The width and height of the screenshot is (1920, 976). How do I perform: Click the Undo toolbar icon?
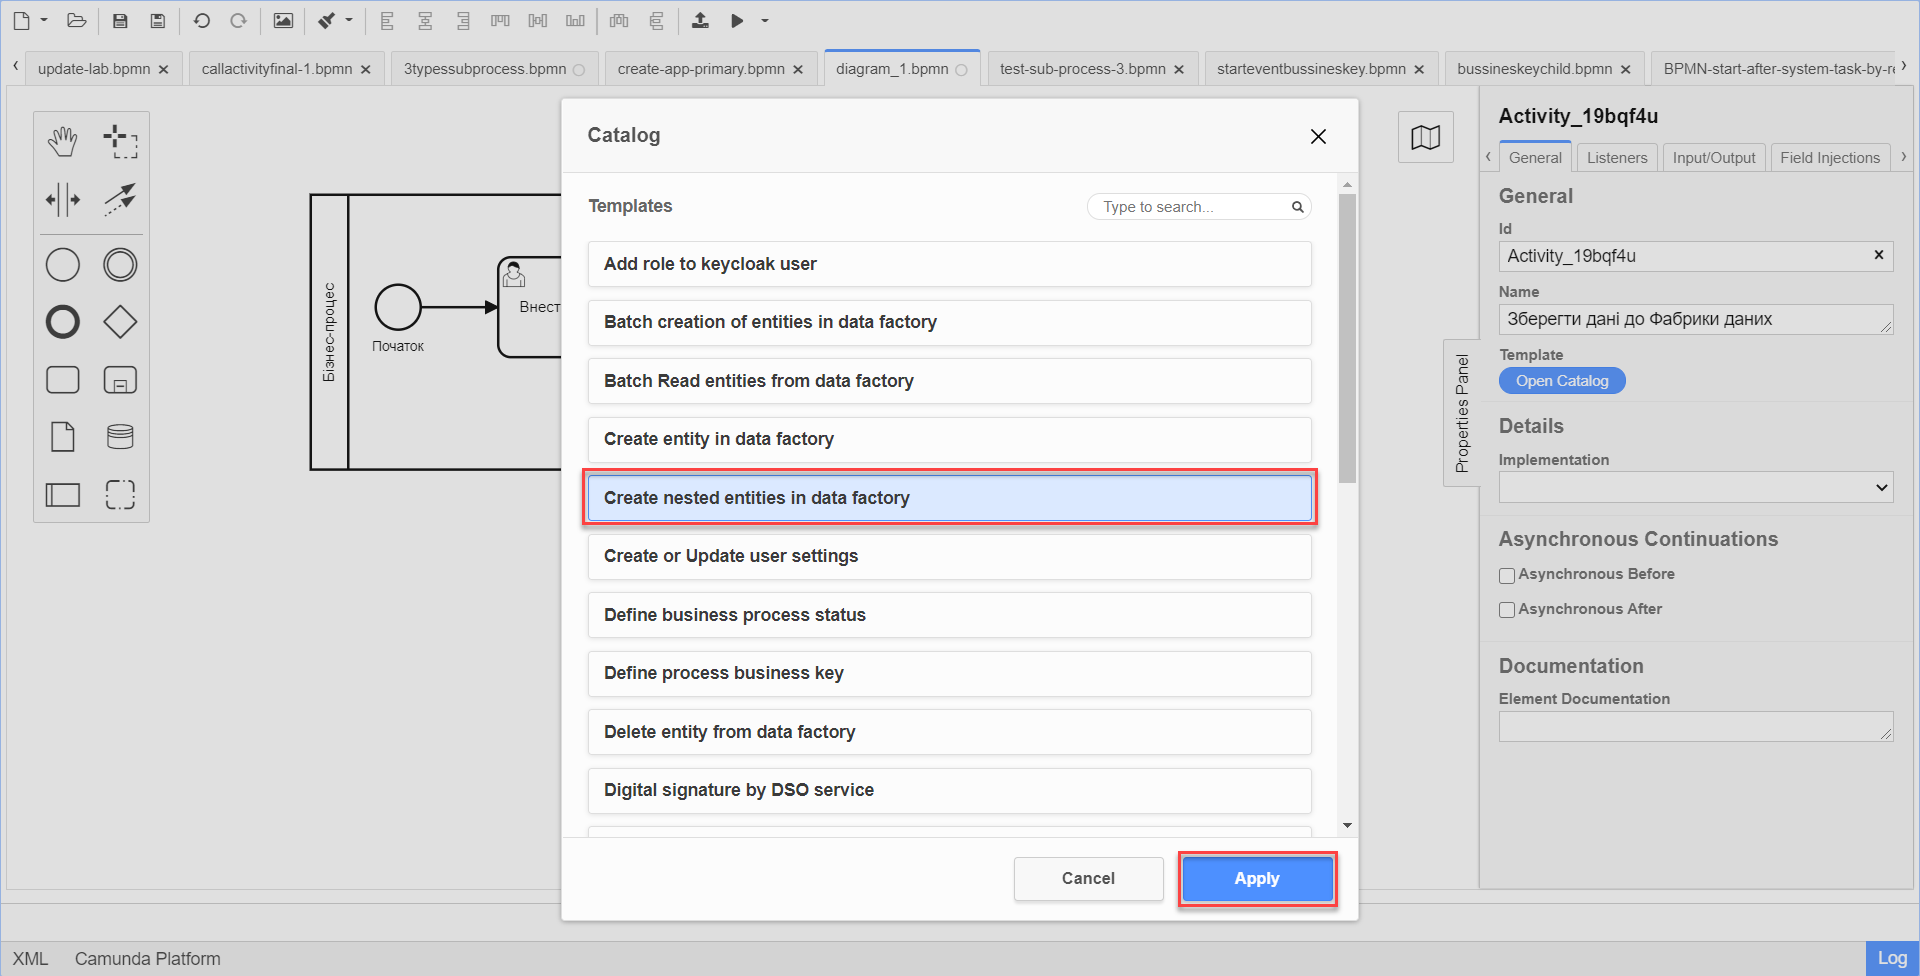click(201, 20)
